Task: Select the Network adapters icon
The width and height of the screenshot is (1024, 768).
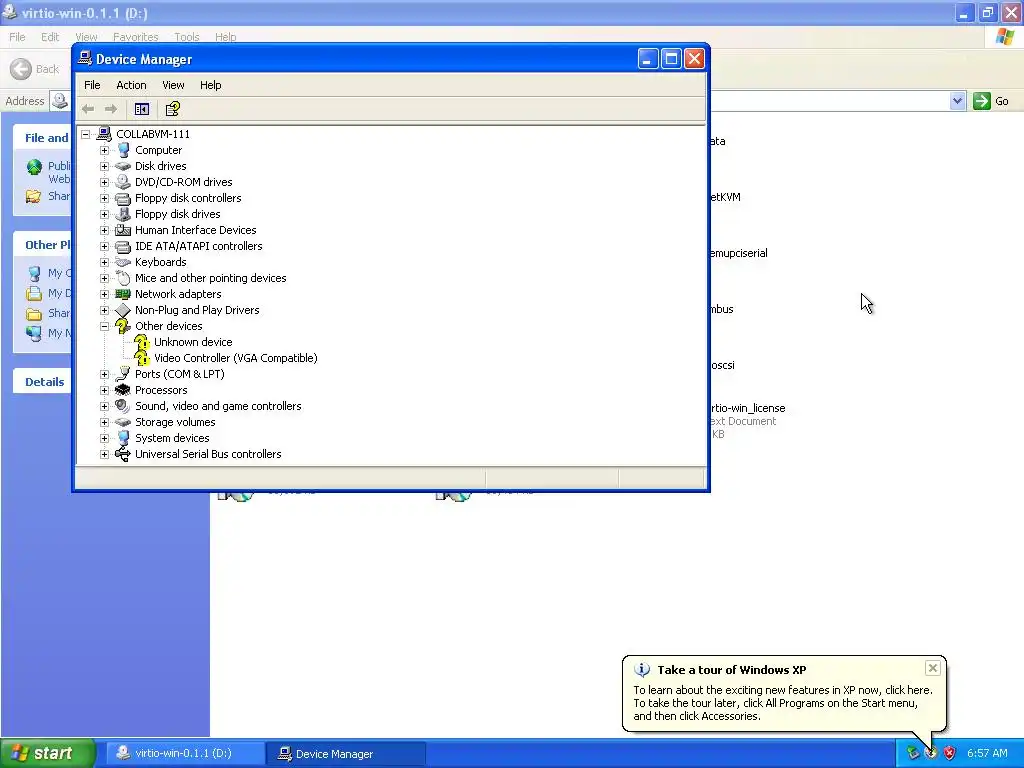Action: point(123,294)
